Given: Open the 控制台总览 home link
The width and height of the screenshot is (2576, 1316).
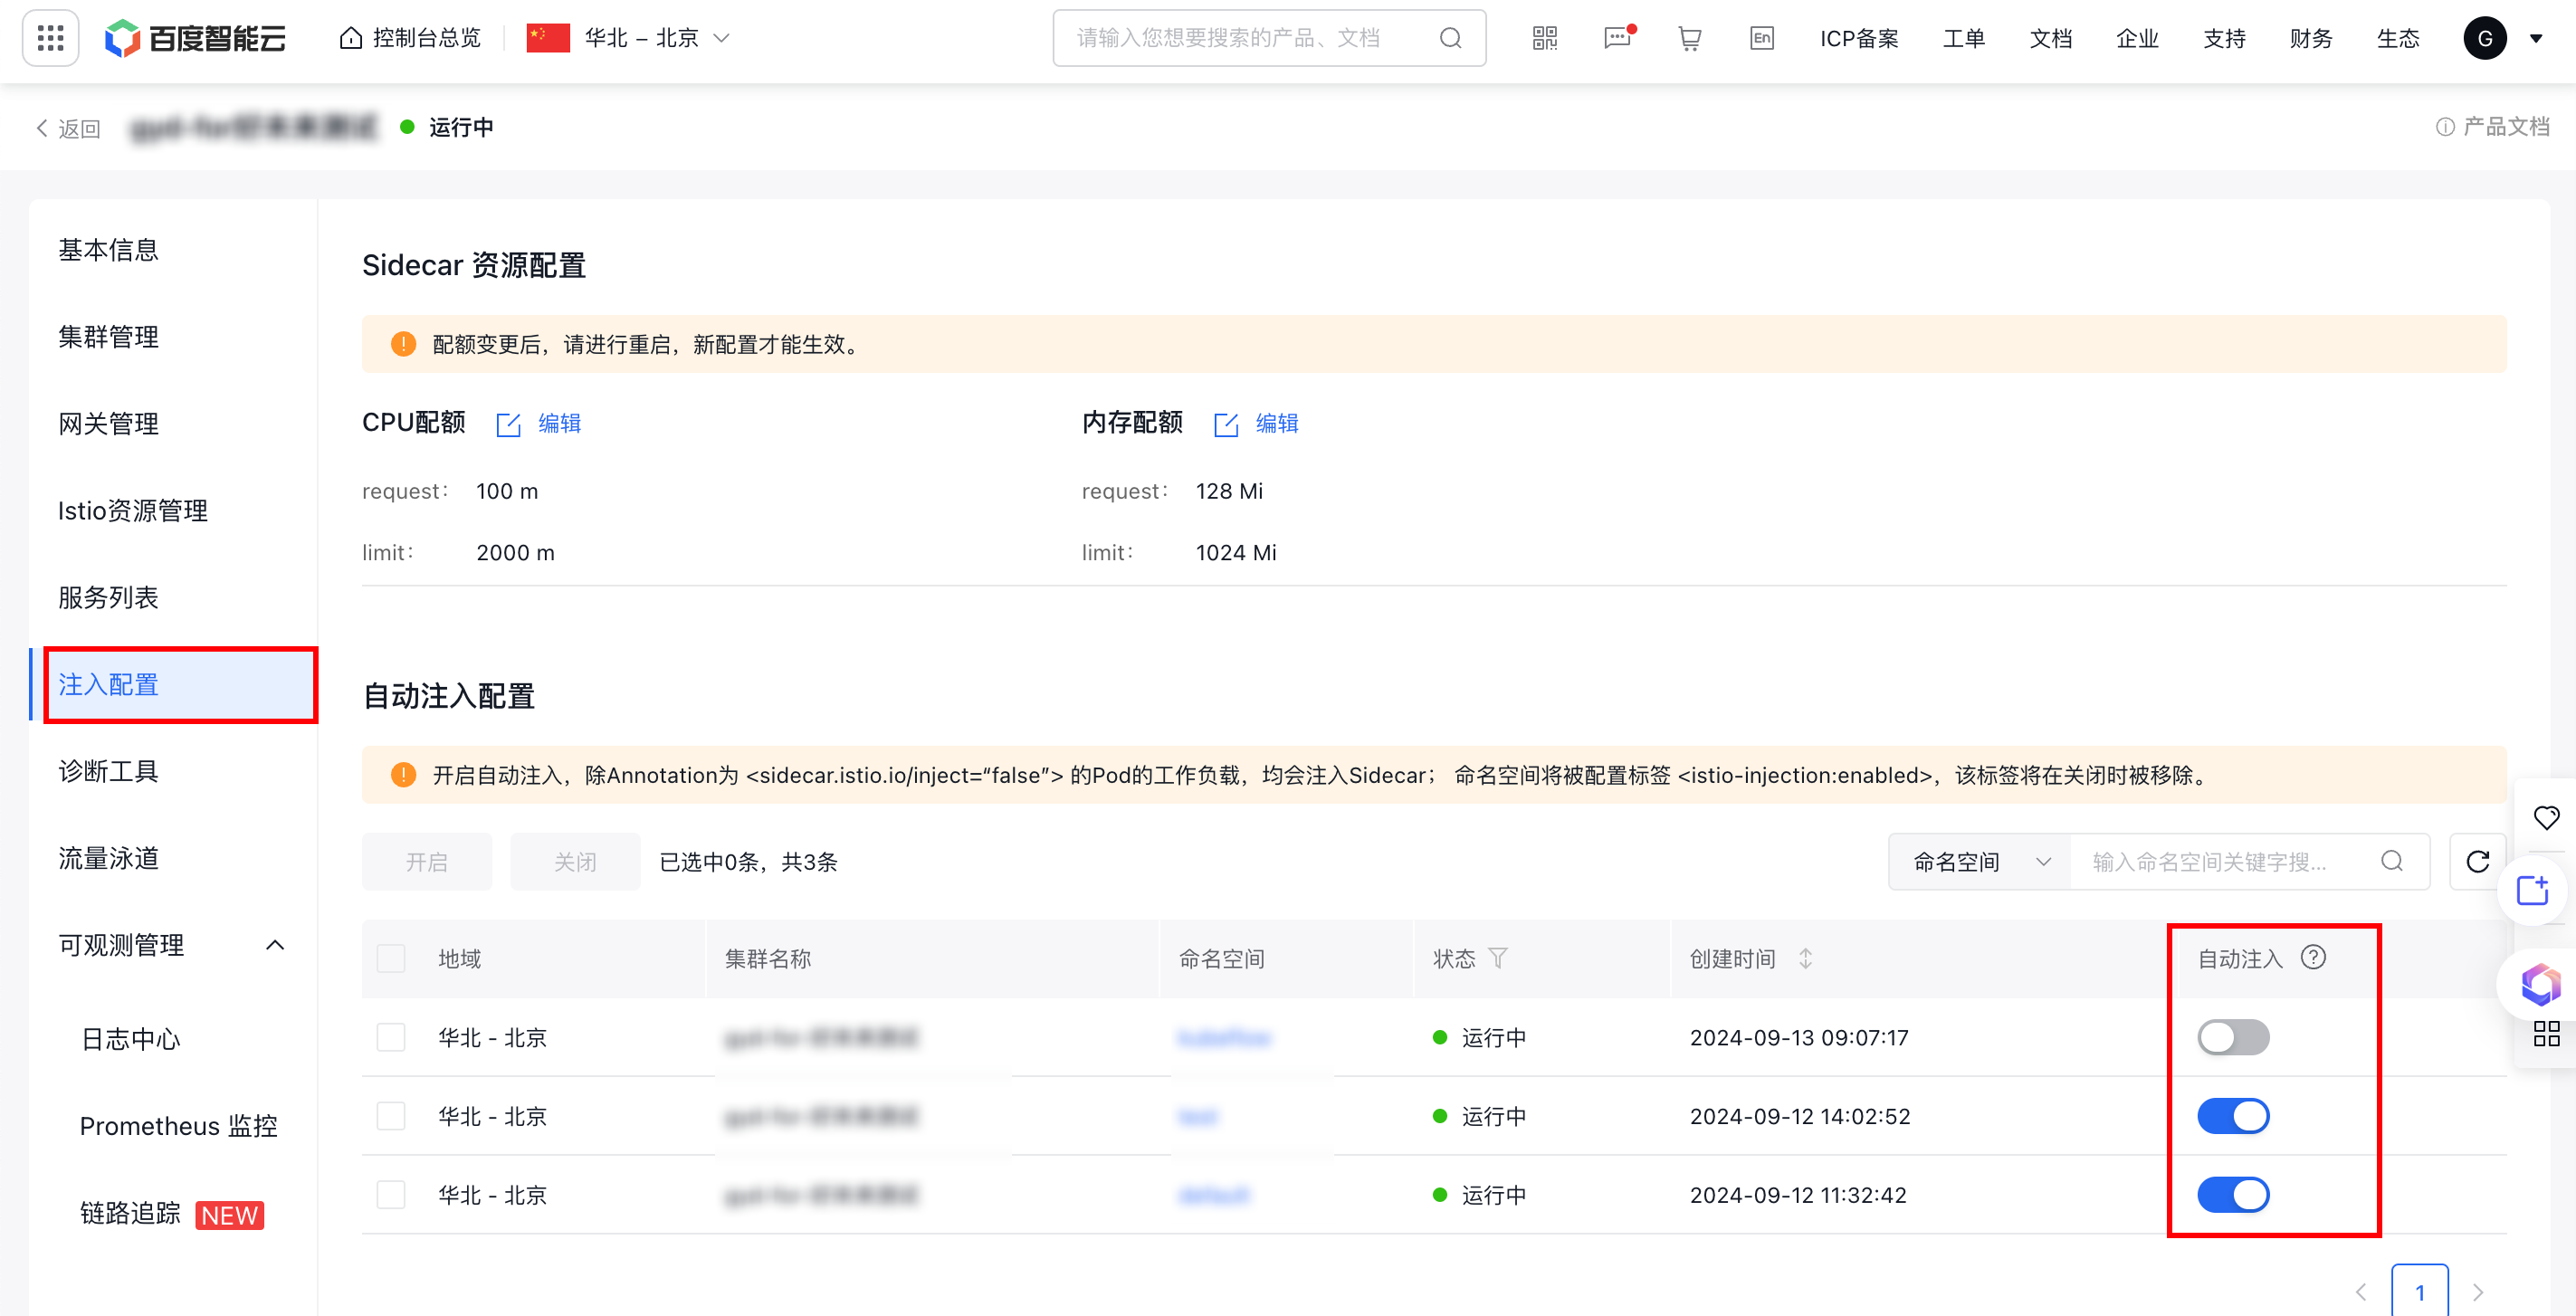Looking at the screenshot, I should pos(410,38).
